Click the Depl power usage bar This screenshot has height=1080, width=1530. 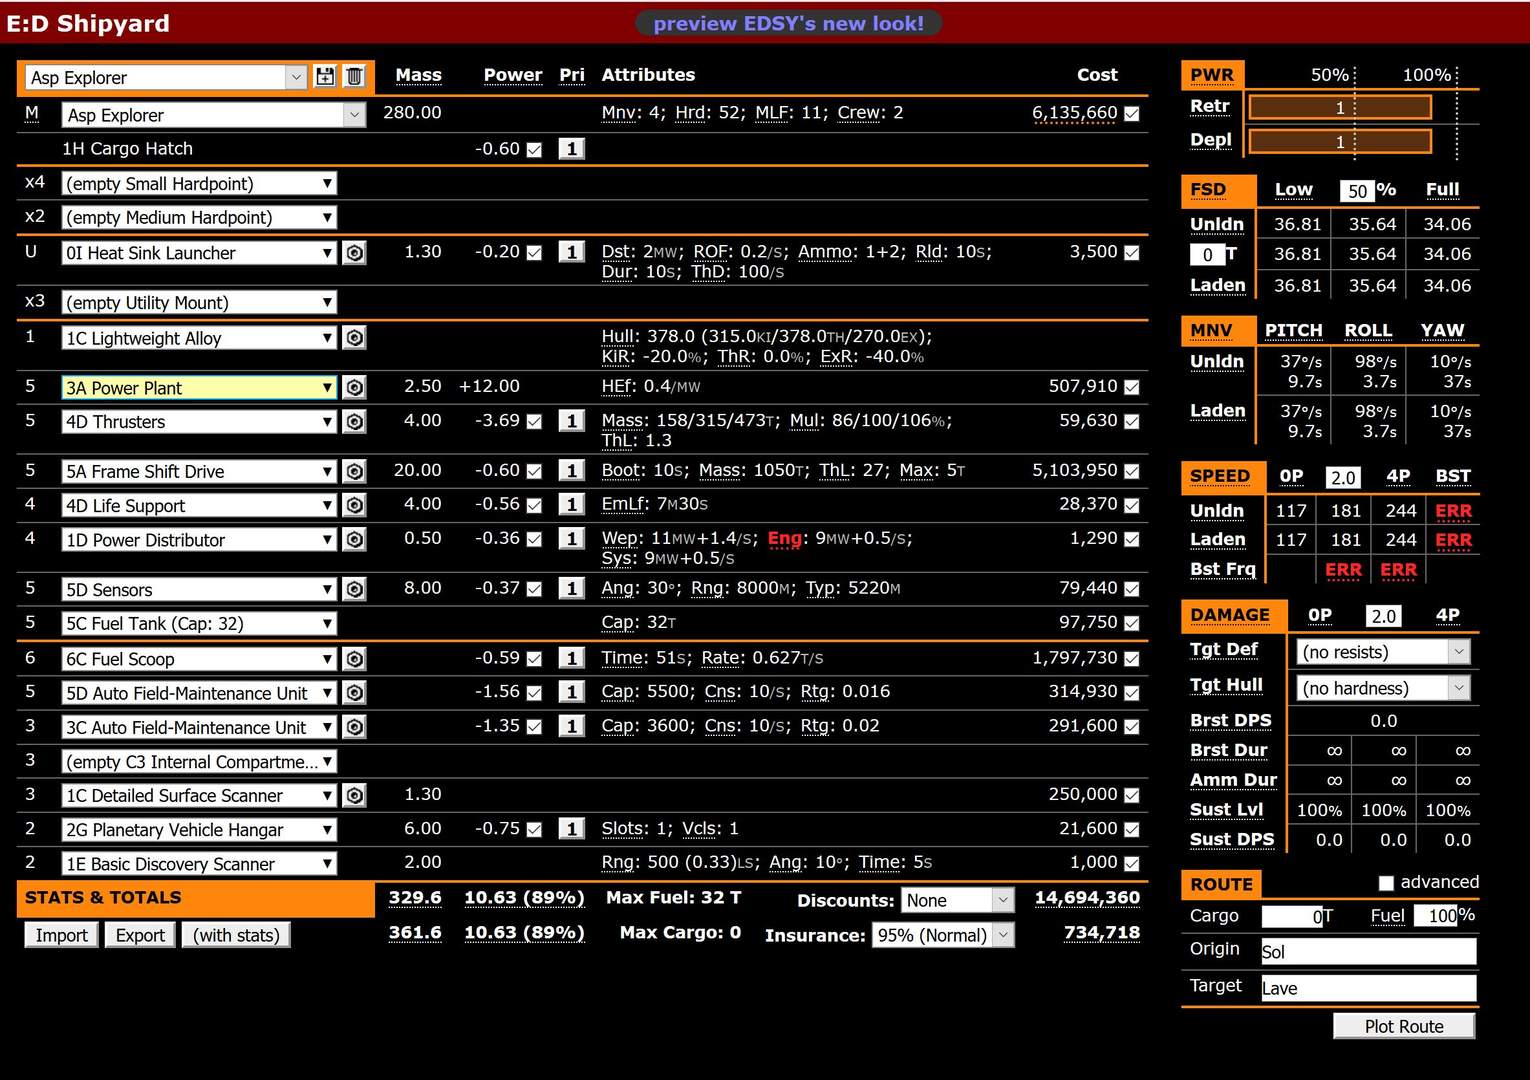coord(1340,141)
